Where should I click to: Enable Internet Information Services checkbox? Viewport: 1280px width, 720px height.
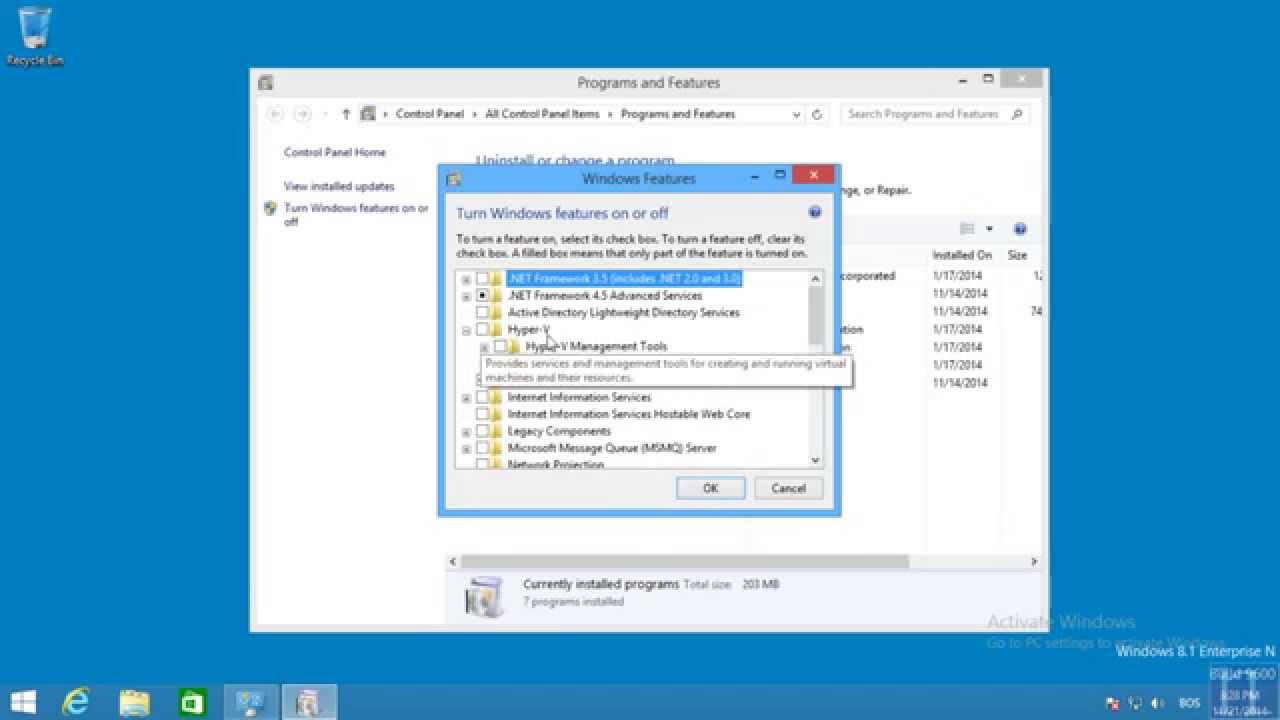coord(482,397)
